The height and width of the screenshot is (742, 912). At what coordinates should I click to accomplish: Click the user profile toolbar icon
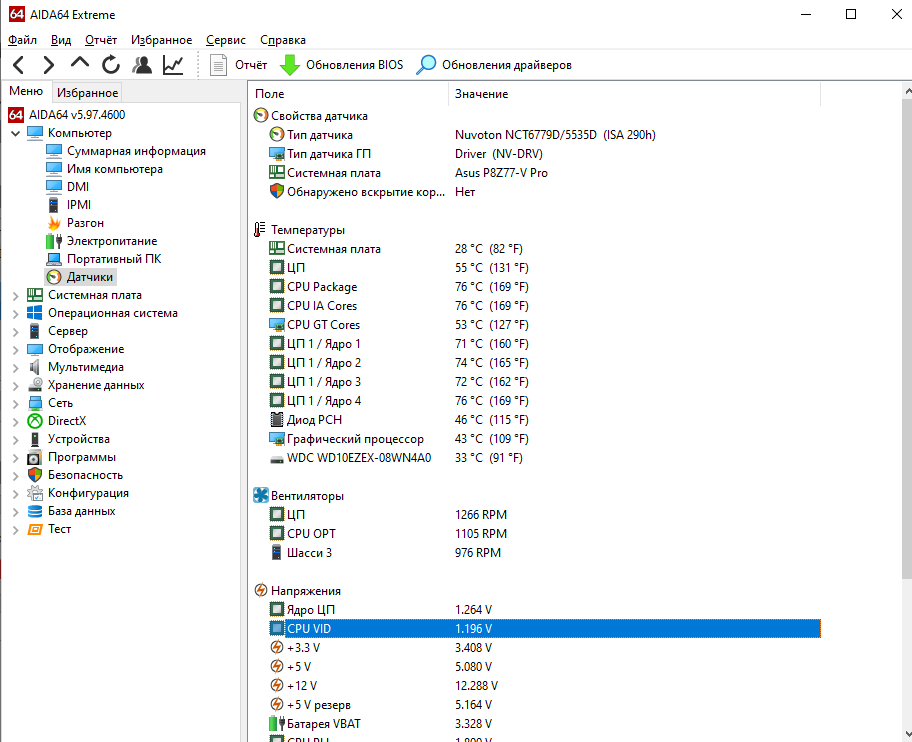pos(142,65)
